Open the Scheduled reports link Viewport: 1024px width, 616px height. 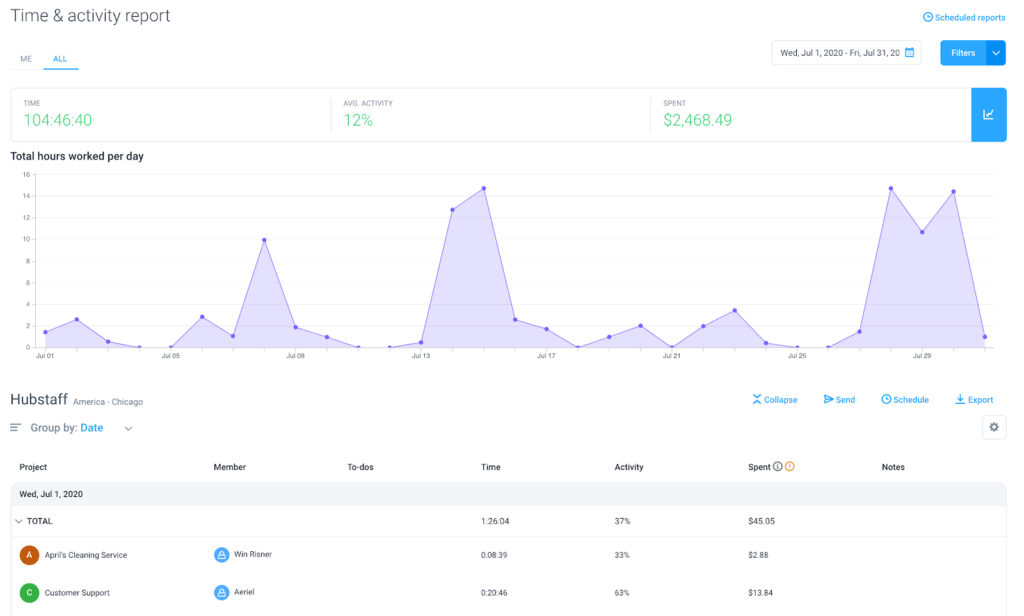click(x=963, y=17)
